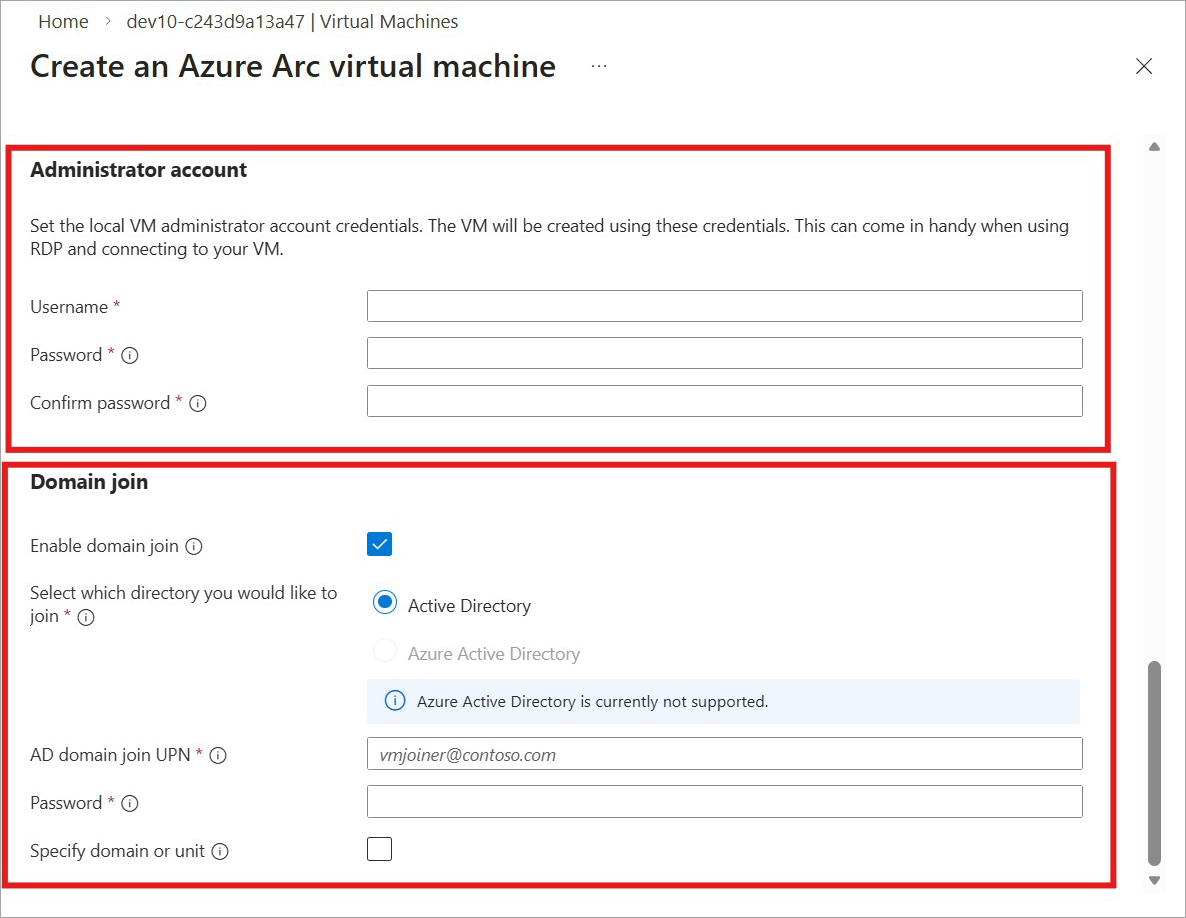1186x918 pixels.
Task: Select the Azure Active Directory radio option
Action: click(x=385, y=652)
